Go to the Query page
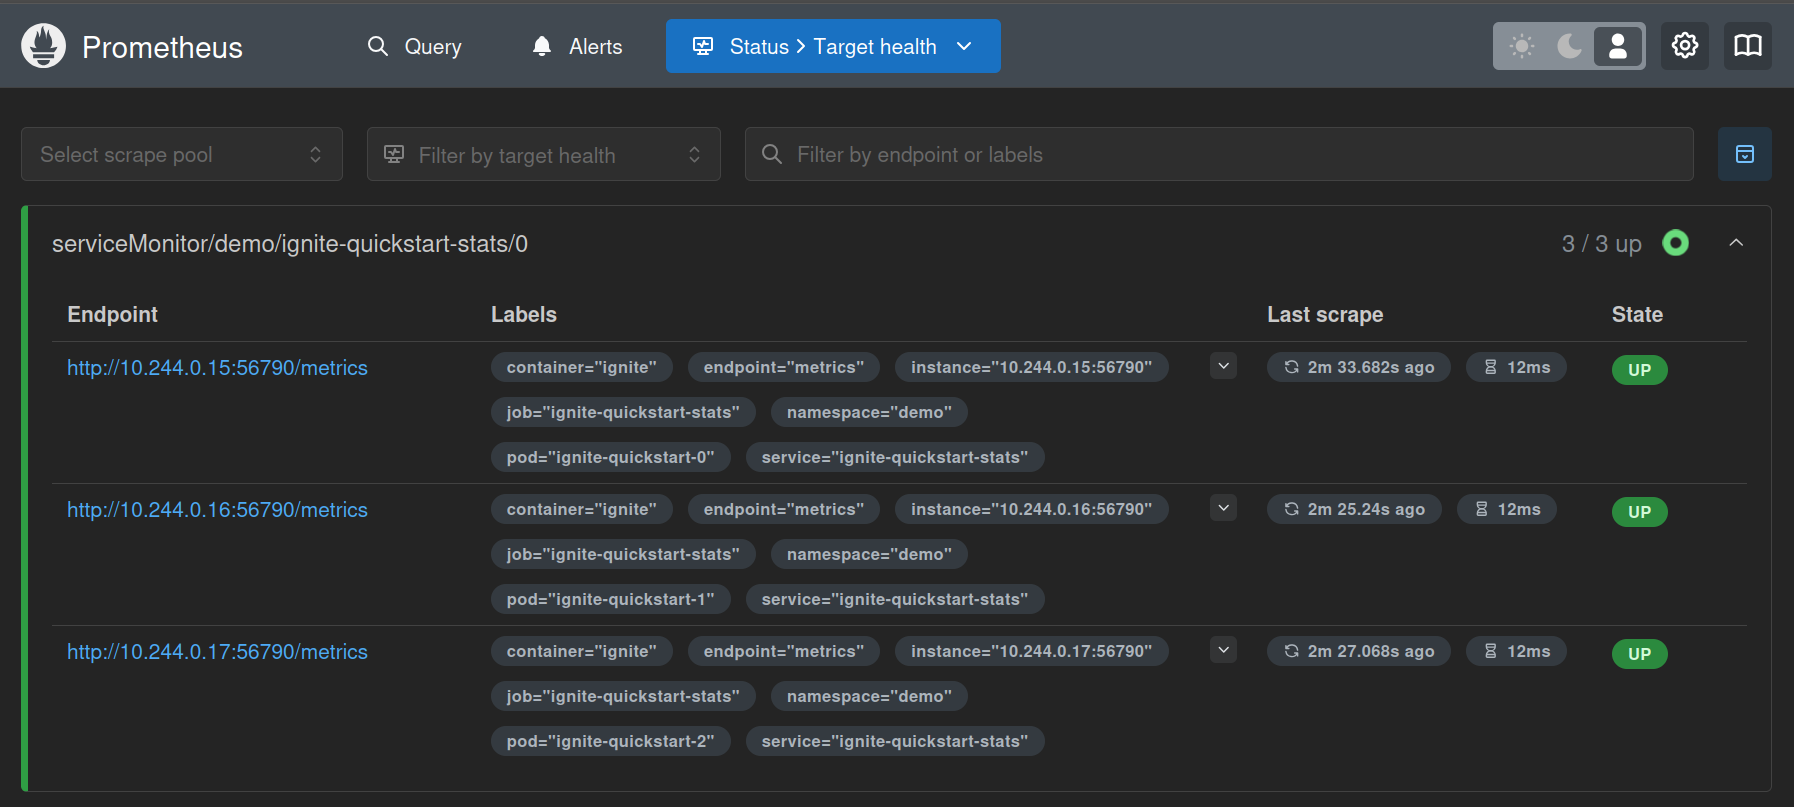 tap(432, 46)
